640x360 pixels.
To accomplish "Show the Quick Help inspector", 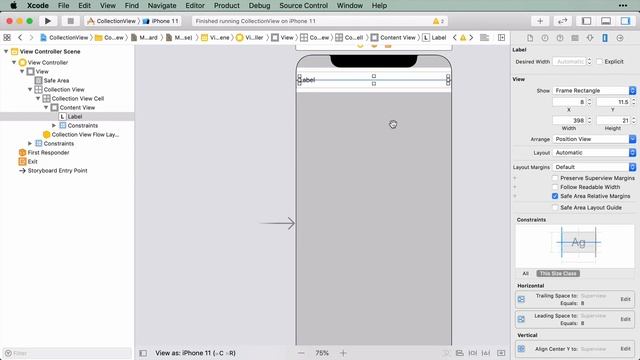I will (x=560, y=38).
